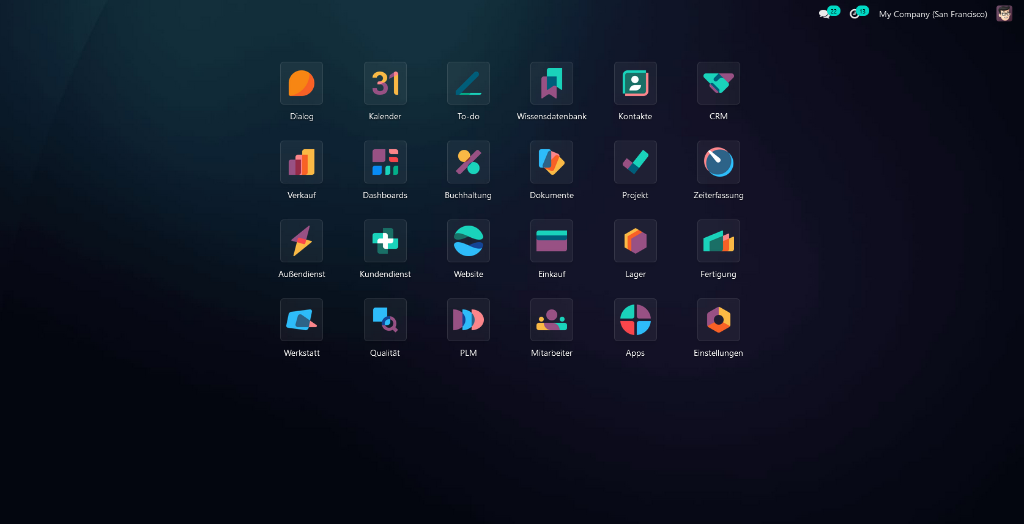This screenshot has height=524, width=1024.
Task: Open the activities clock icon
Action: point(858,13)
